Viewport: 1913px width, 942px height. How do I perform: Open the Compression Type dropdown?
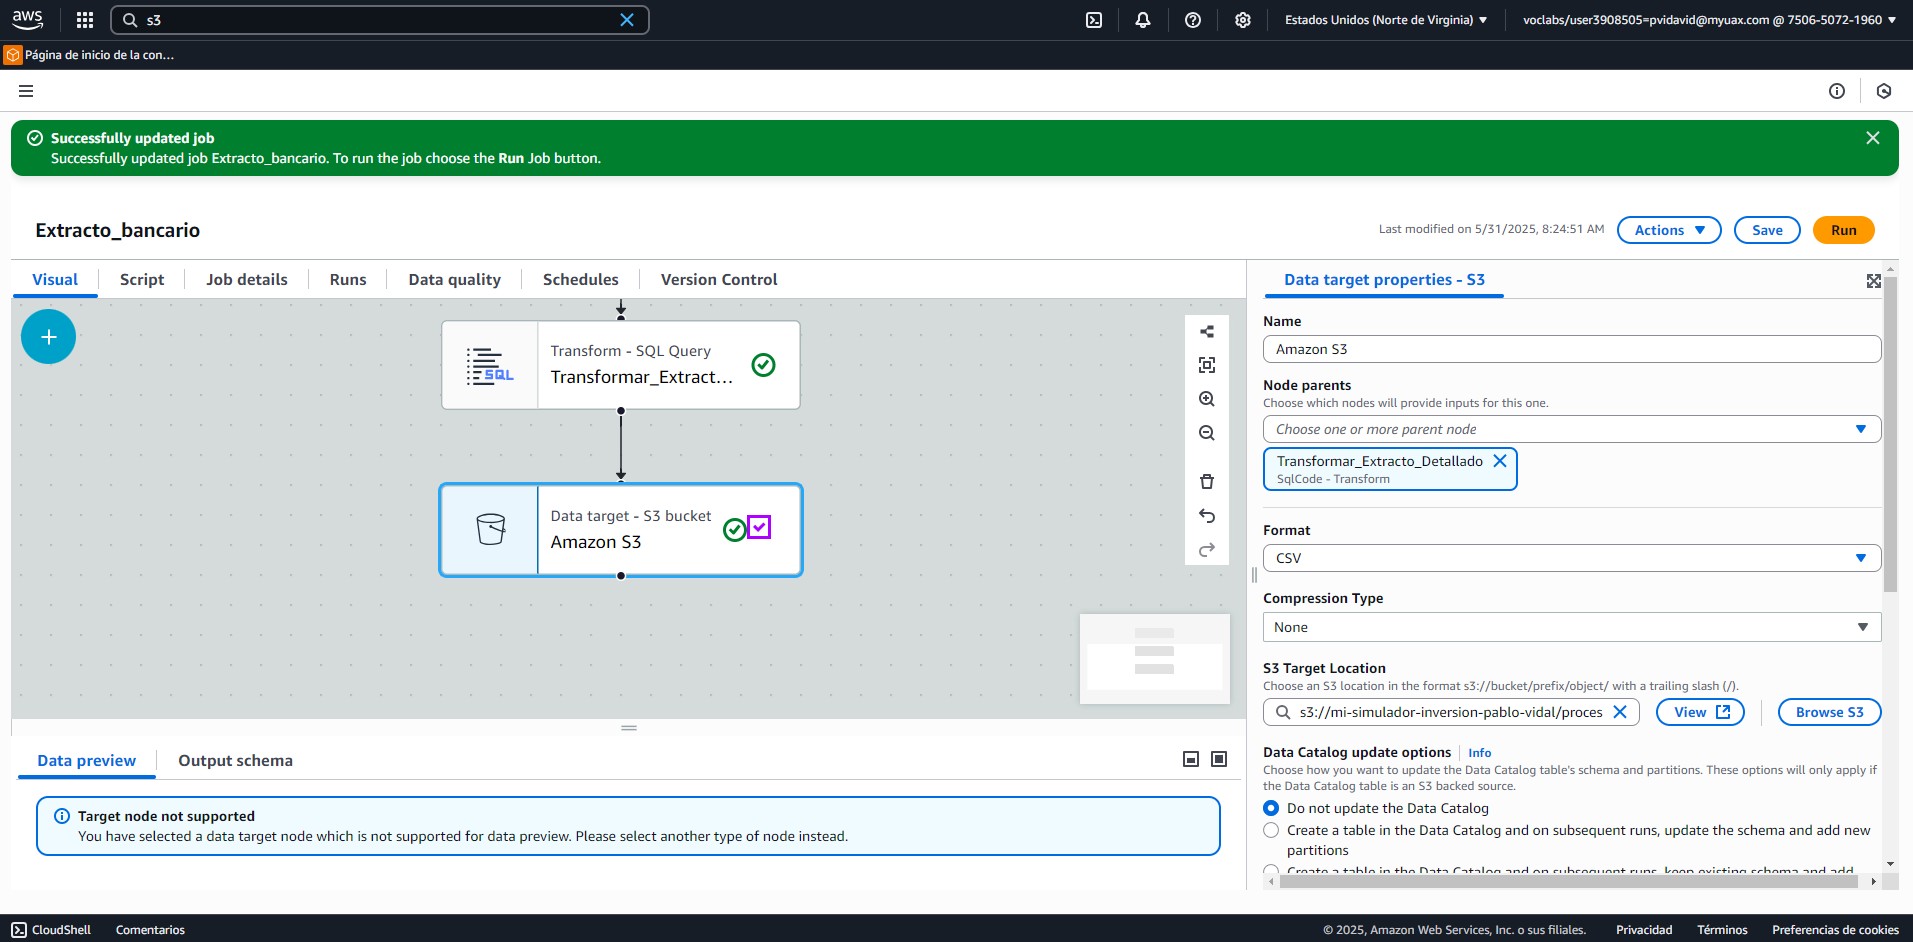coord(1572,627)
